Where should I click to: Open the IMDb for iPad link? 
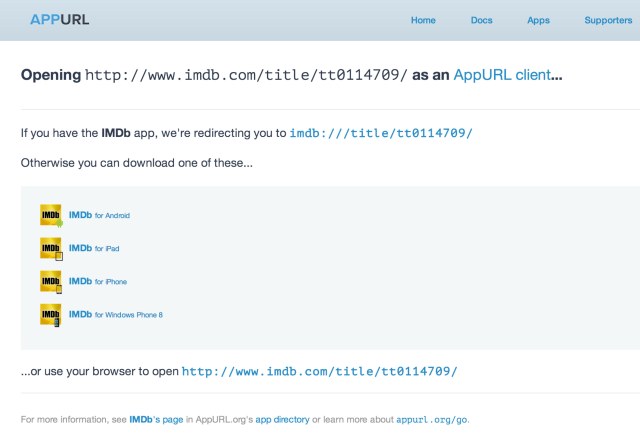pos(94,248)
